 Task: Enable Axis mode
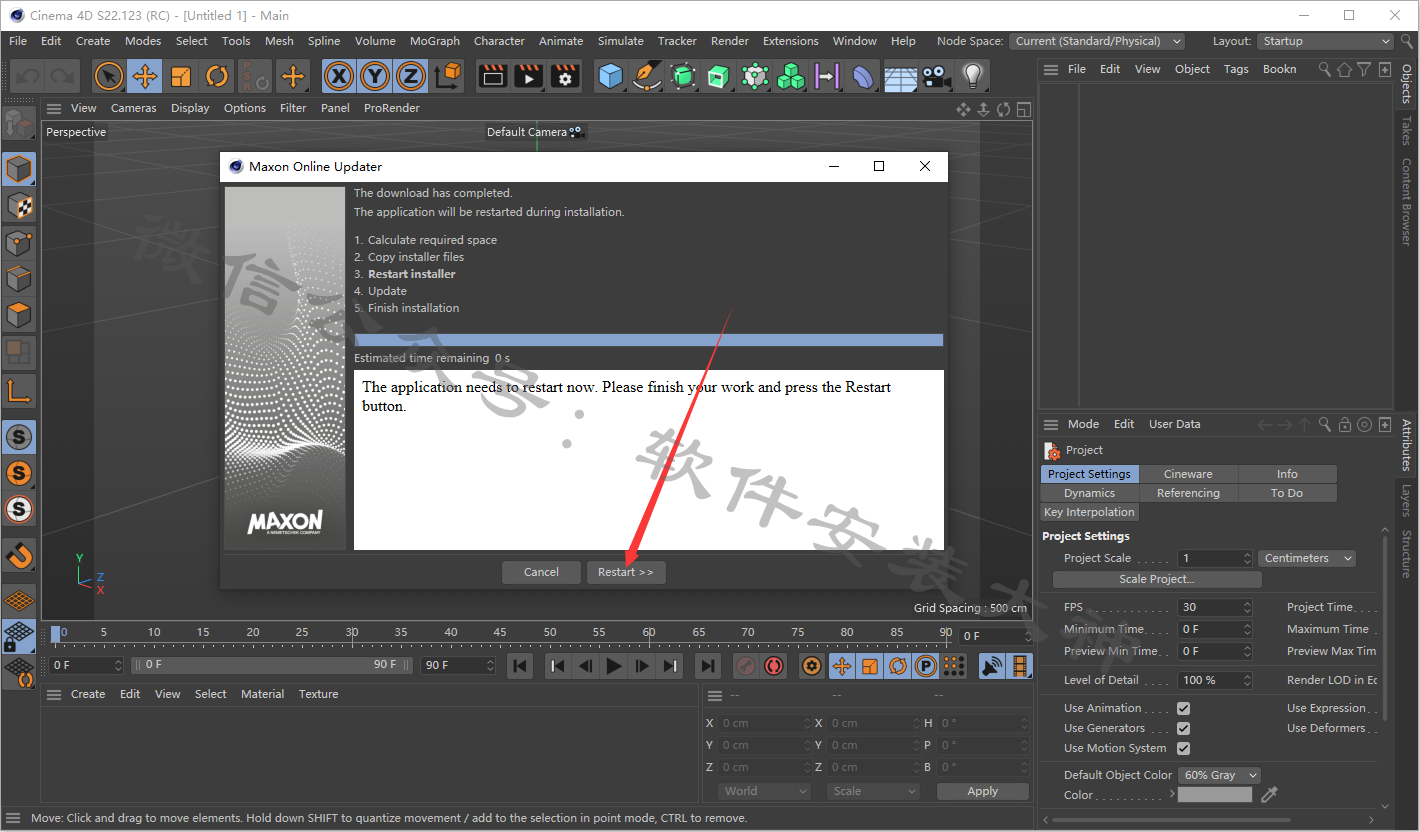[x=19, y=390]
